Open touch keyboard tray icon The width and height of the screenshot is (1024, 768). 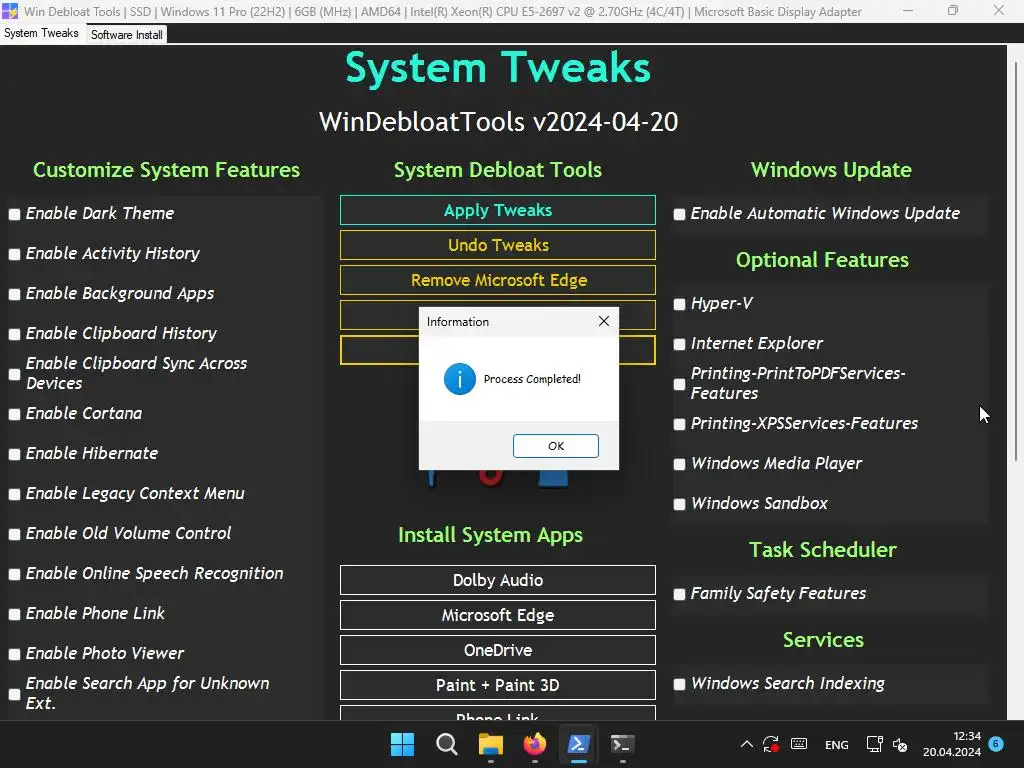click(799, 744)
